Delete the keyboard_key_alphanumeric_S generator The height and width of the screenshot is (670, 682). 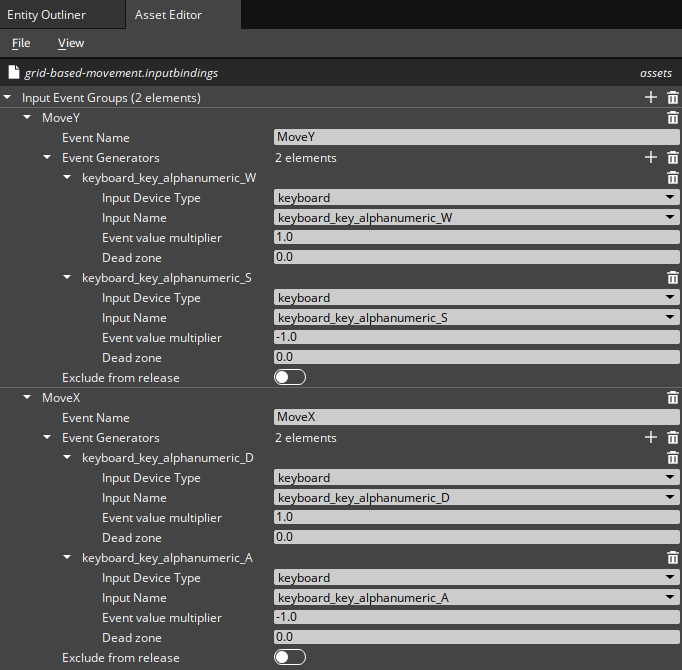coord(673,278)
